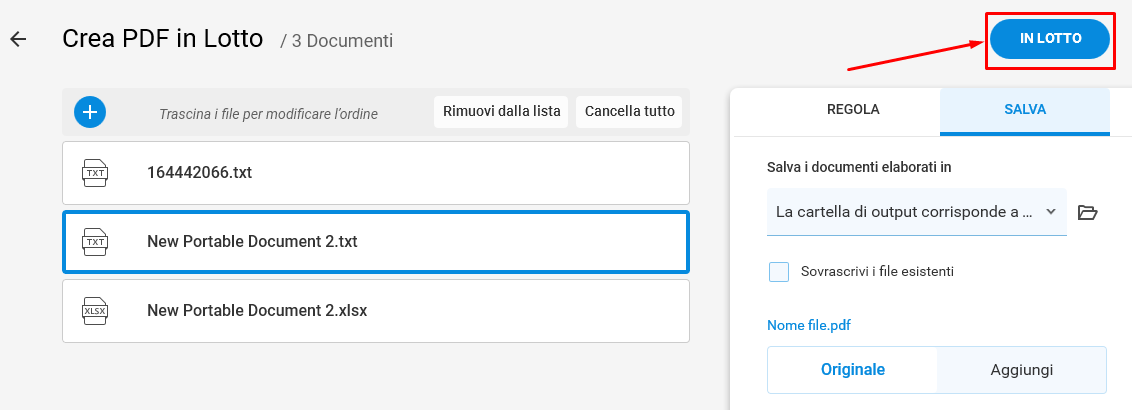The width and height of the screenshot is (1132, 410).
Task: Browse output folder with folder icon
Action: click(x=1087, y=212)
